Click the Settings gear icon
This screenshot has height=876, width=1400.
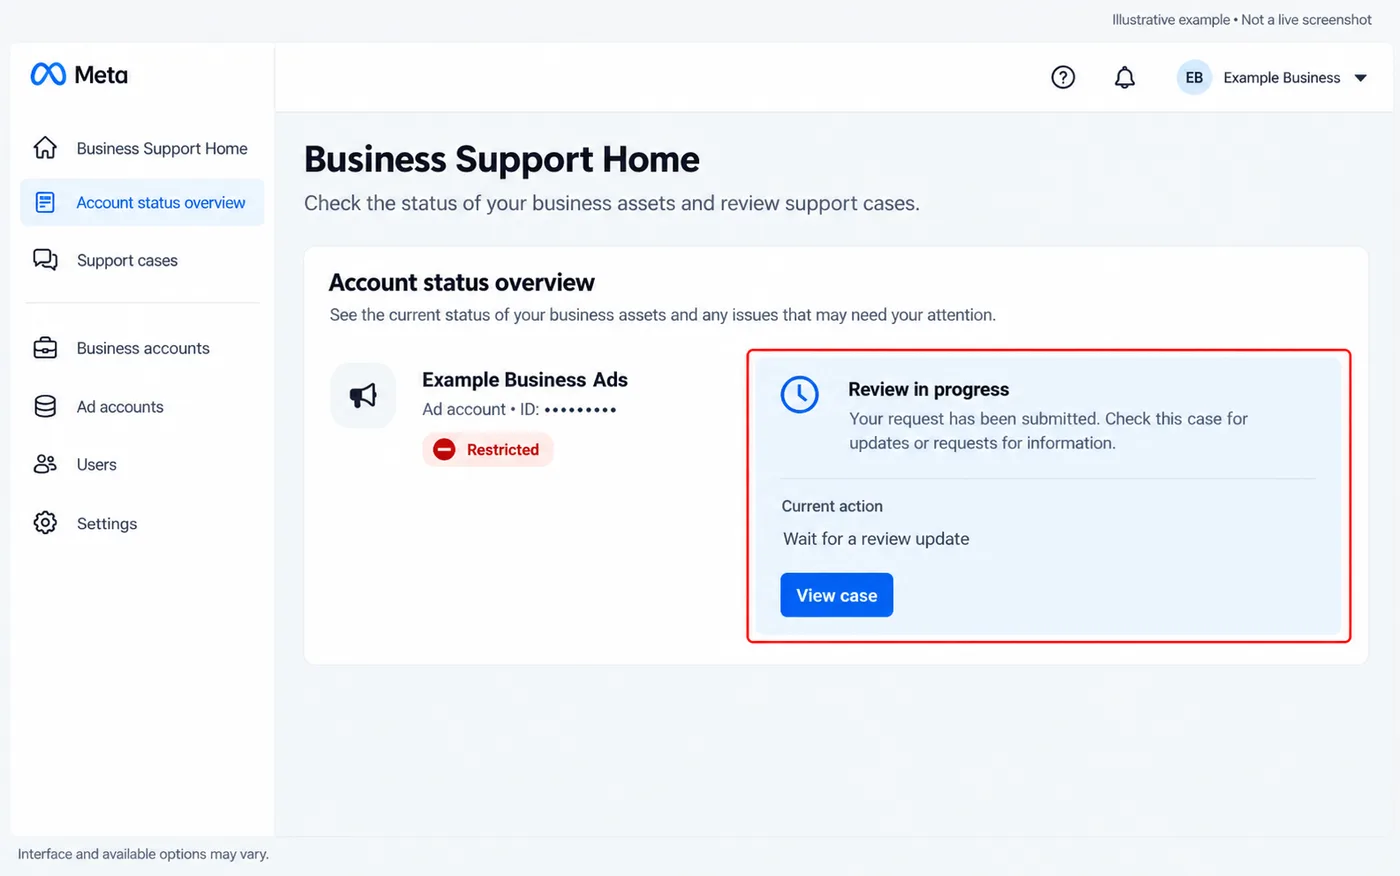(45, 523)
